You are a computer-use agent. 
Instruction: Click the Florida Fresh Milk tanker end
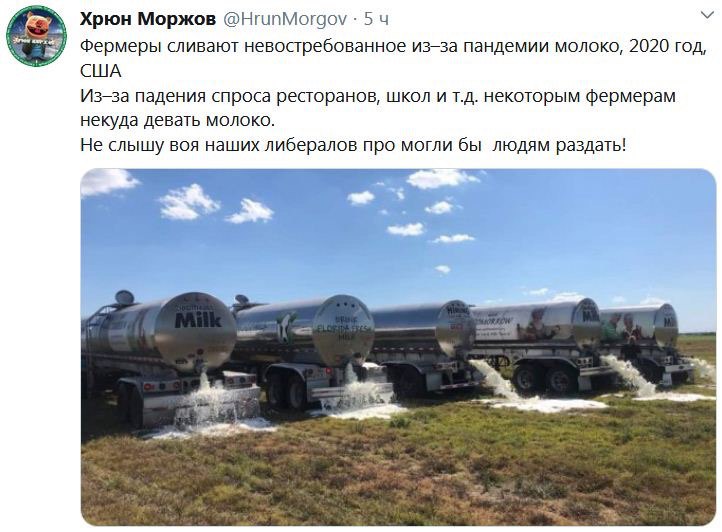343,330
